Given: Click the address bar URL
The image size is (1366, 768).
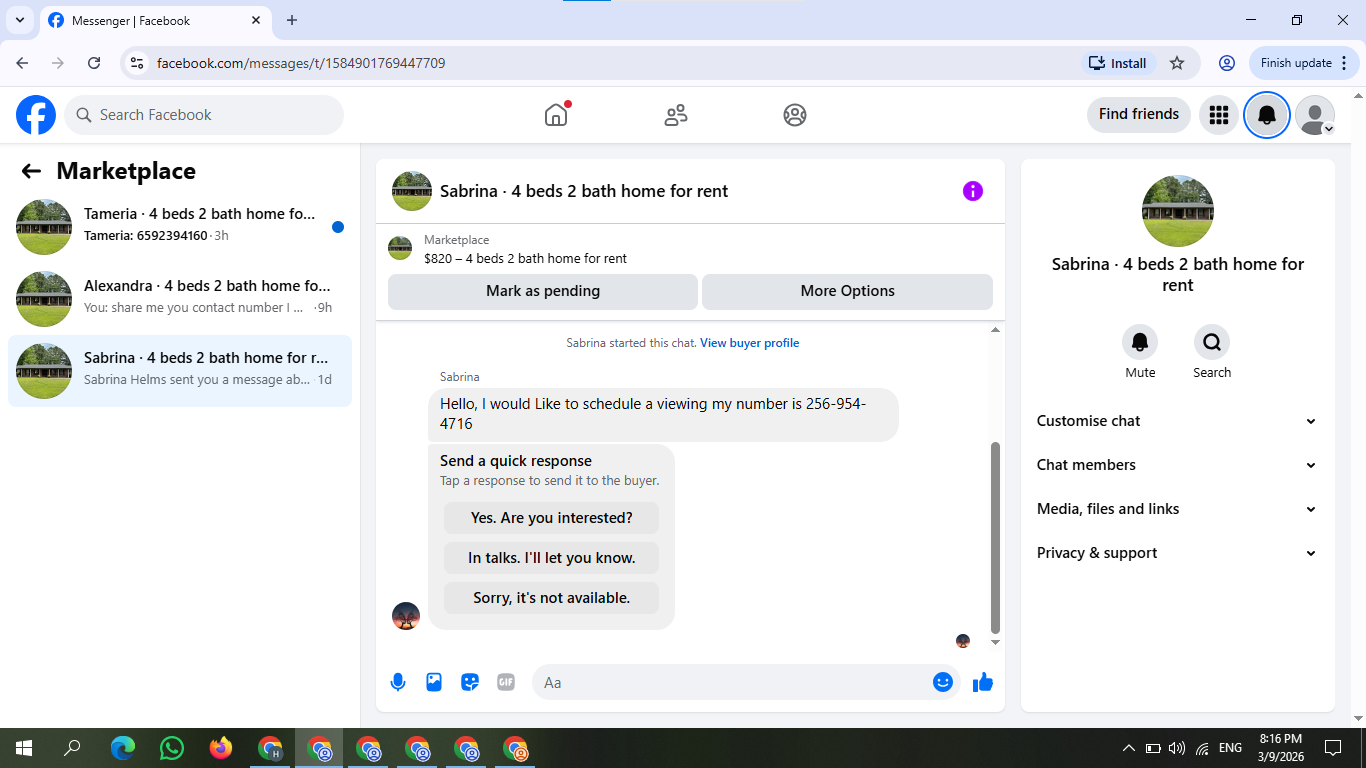Looking at the screenshot, I should tap(301, 63).
